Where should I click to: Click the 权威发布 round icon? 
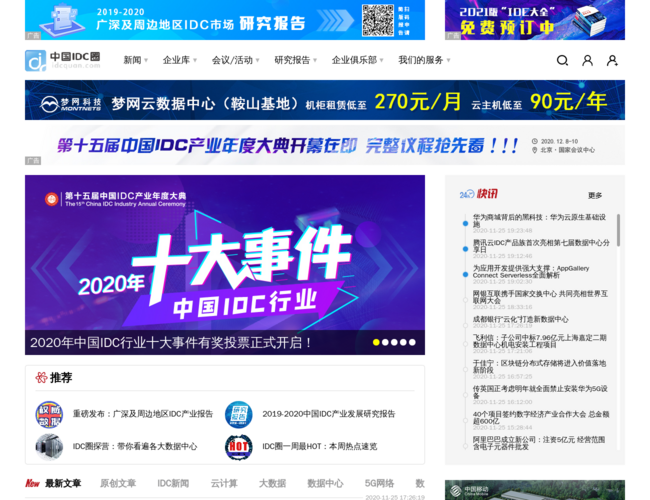(49, 414)
